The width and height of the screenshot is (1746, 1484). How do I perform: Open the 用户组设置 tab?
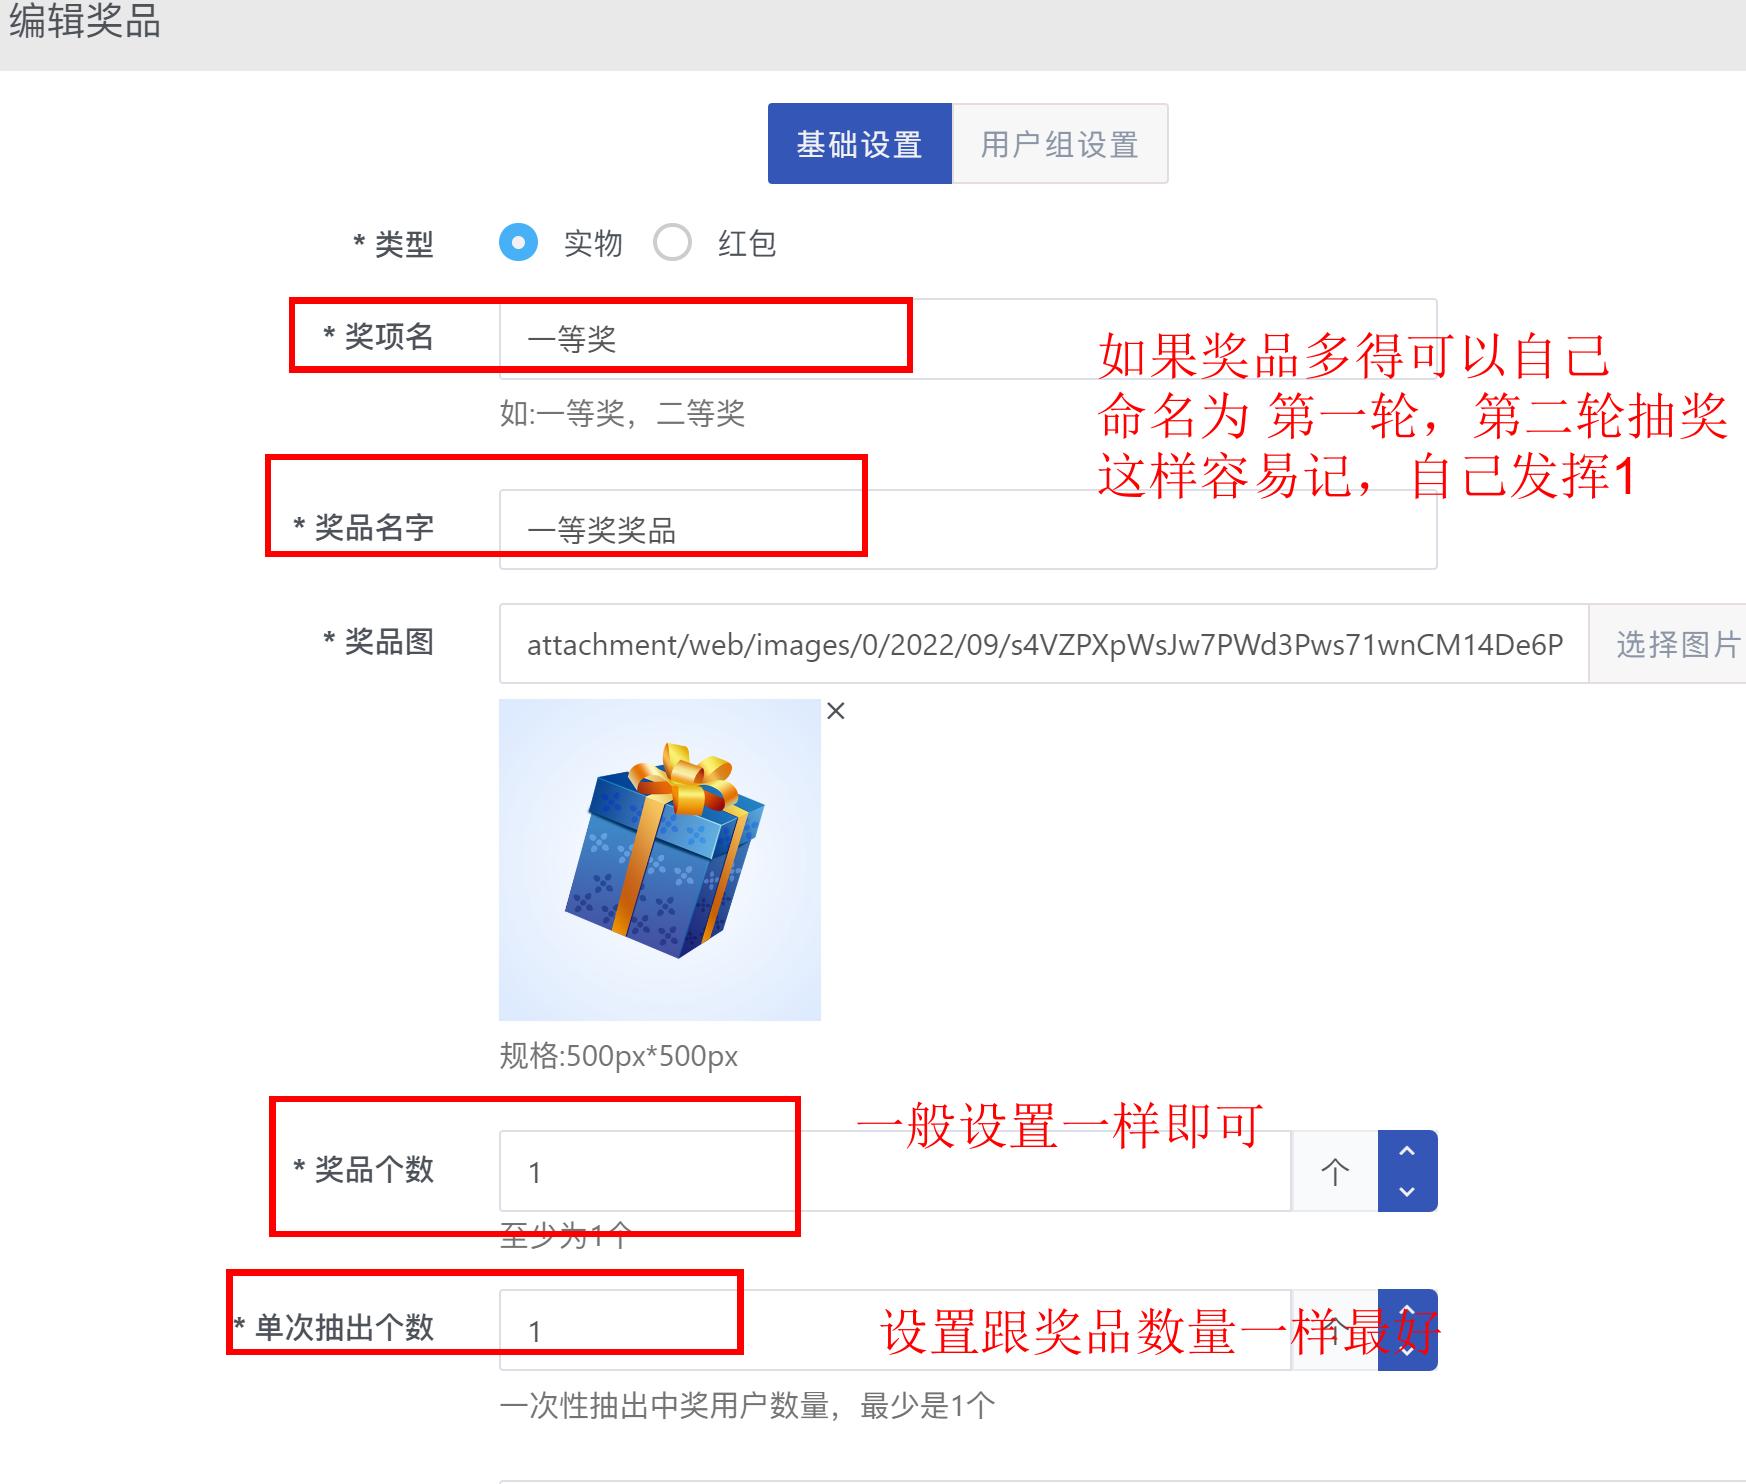point(1060,144)
